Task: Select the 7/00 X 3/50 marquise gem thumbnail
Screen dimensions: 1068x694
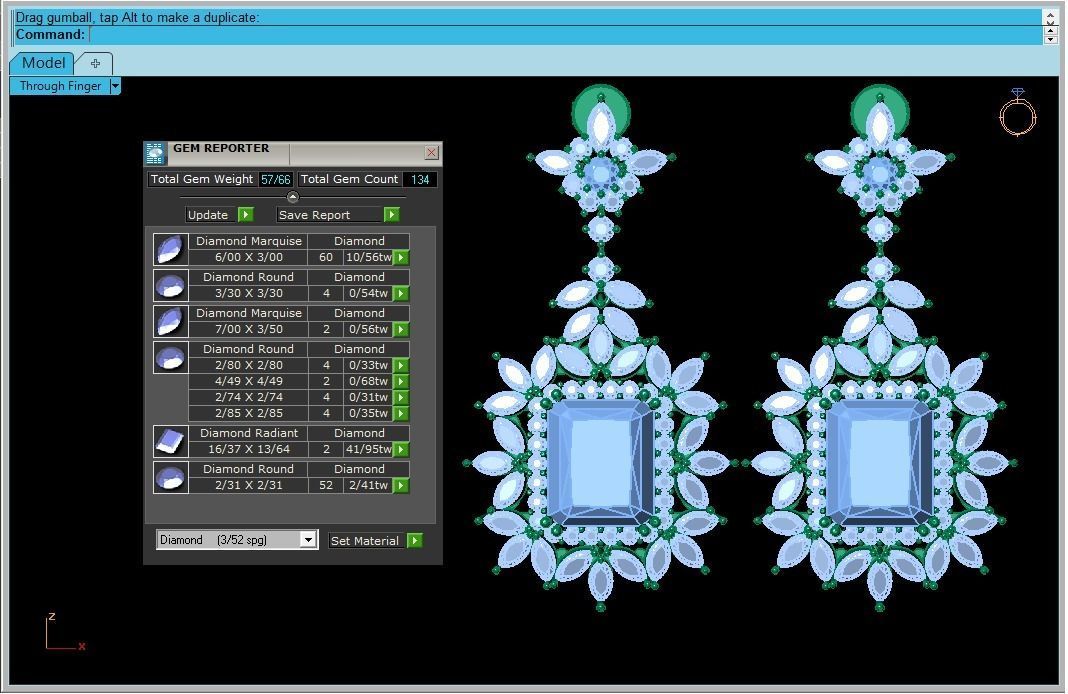Action: click(x=170, y=321)
